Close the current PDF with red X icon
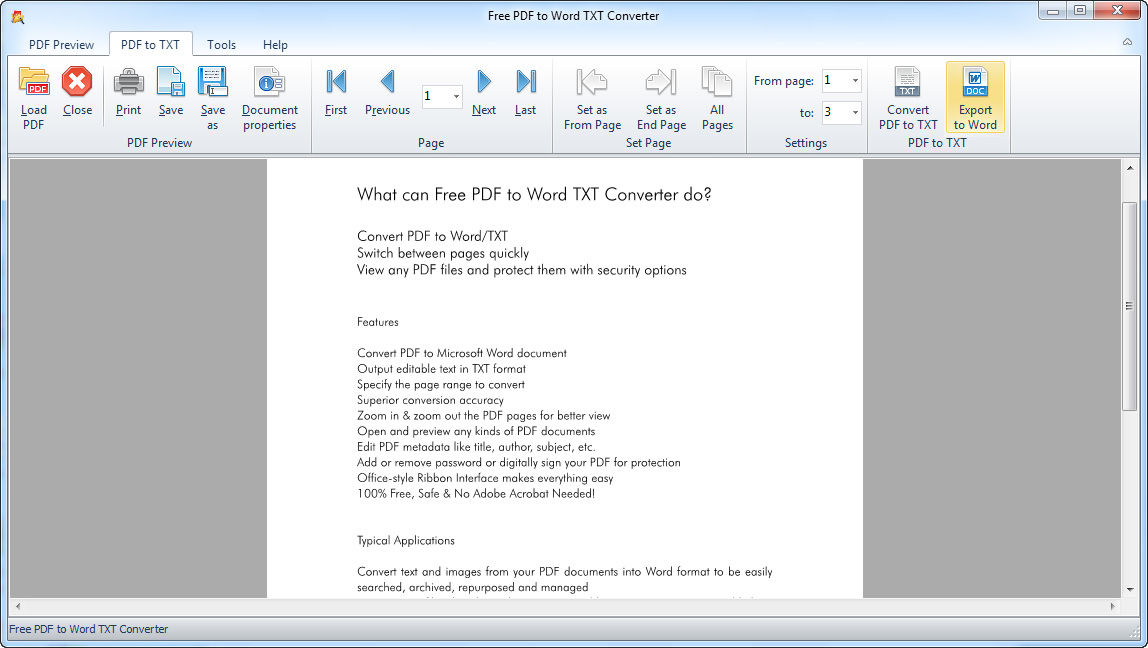Viewport: 1148px width, 648px height. [77, 81]
